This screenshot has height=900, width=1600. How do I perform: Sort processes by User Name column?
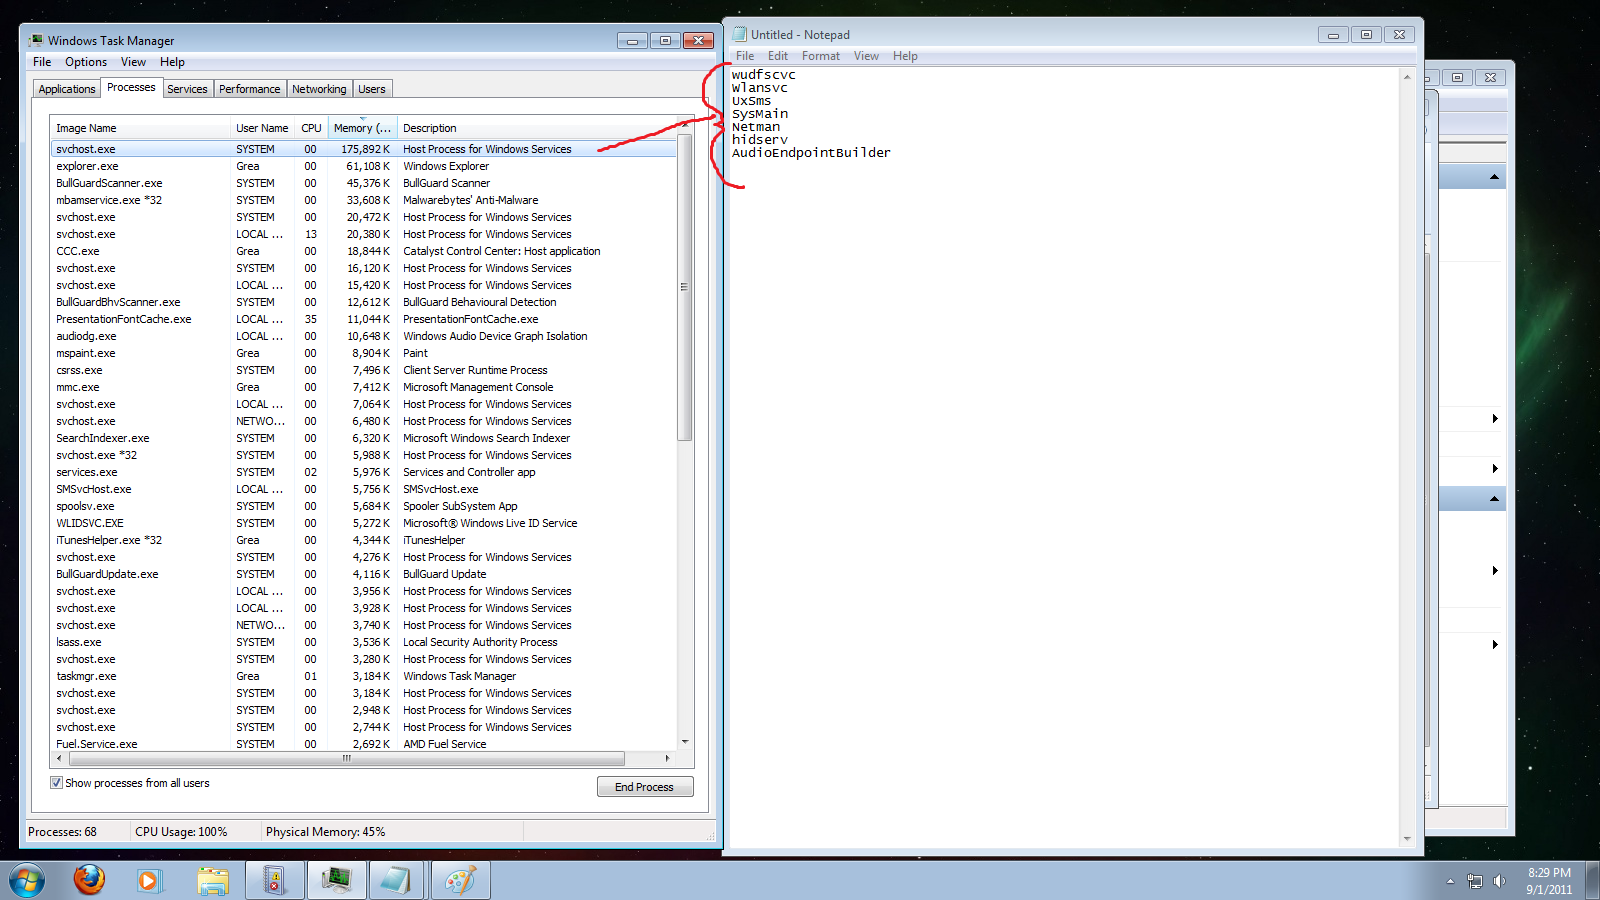[262, 128]
